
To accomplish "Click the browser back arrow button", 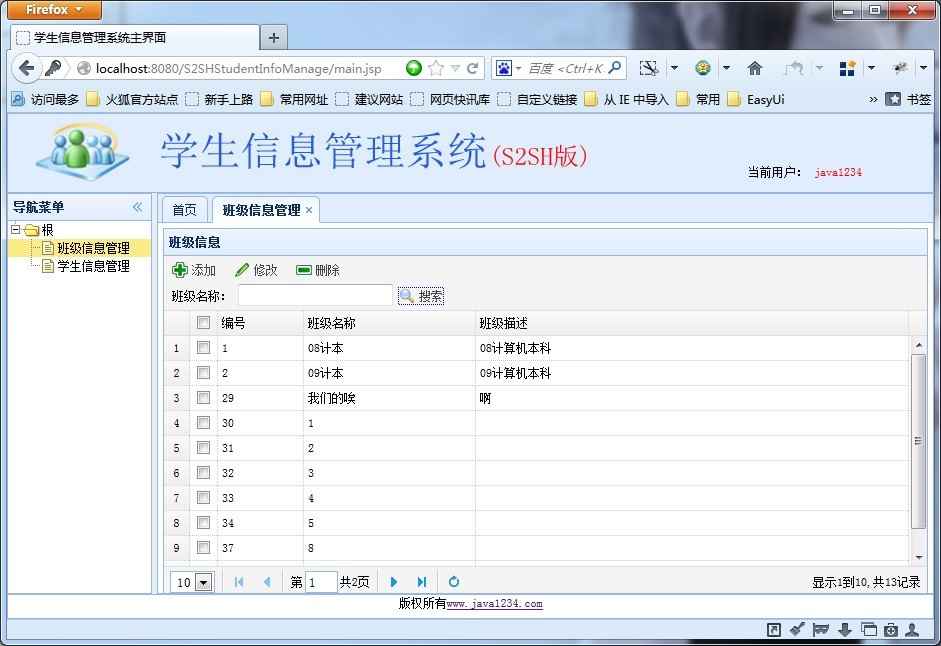I will (x=26, y=68).
